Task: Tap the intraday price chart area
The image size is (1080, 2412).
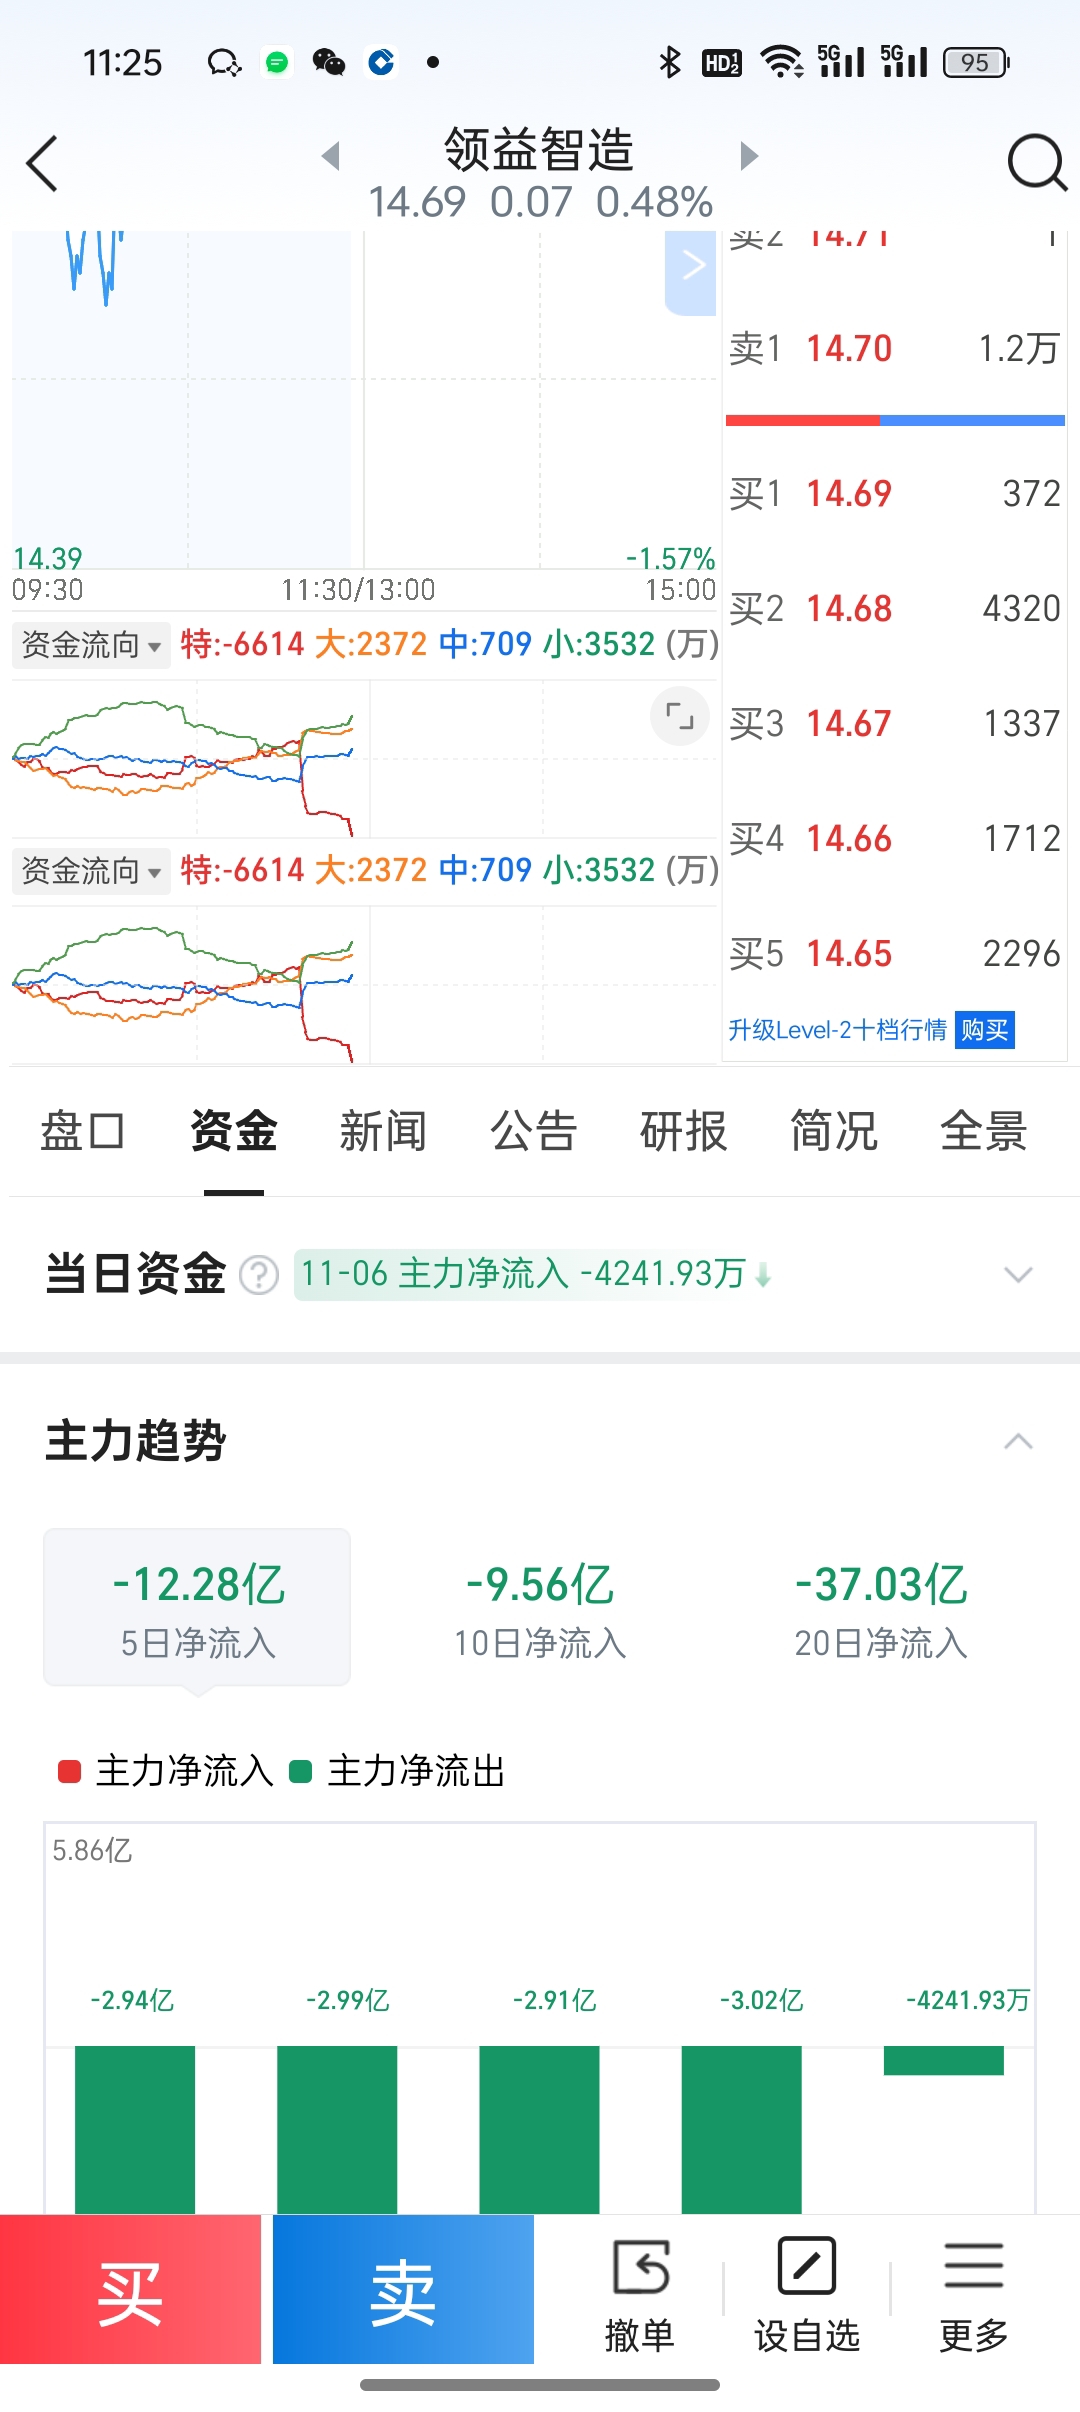Action: pyautogui.click(x=365, y=400)
